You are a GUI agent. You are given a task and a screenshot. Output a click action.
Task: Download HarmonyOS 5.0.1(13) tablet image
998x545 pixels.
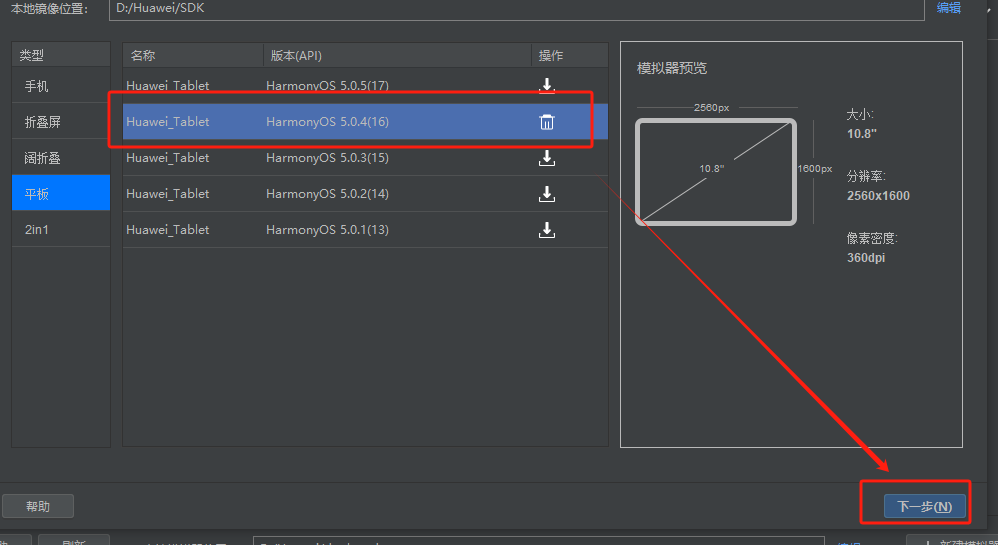tap(547, 230)
